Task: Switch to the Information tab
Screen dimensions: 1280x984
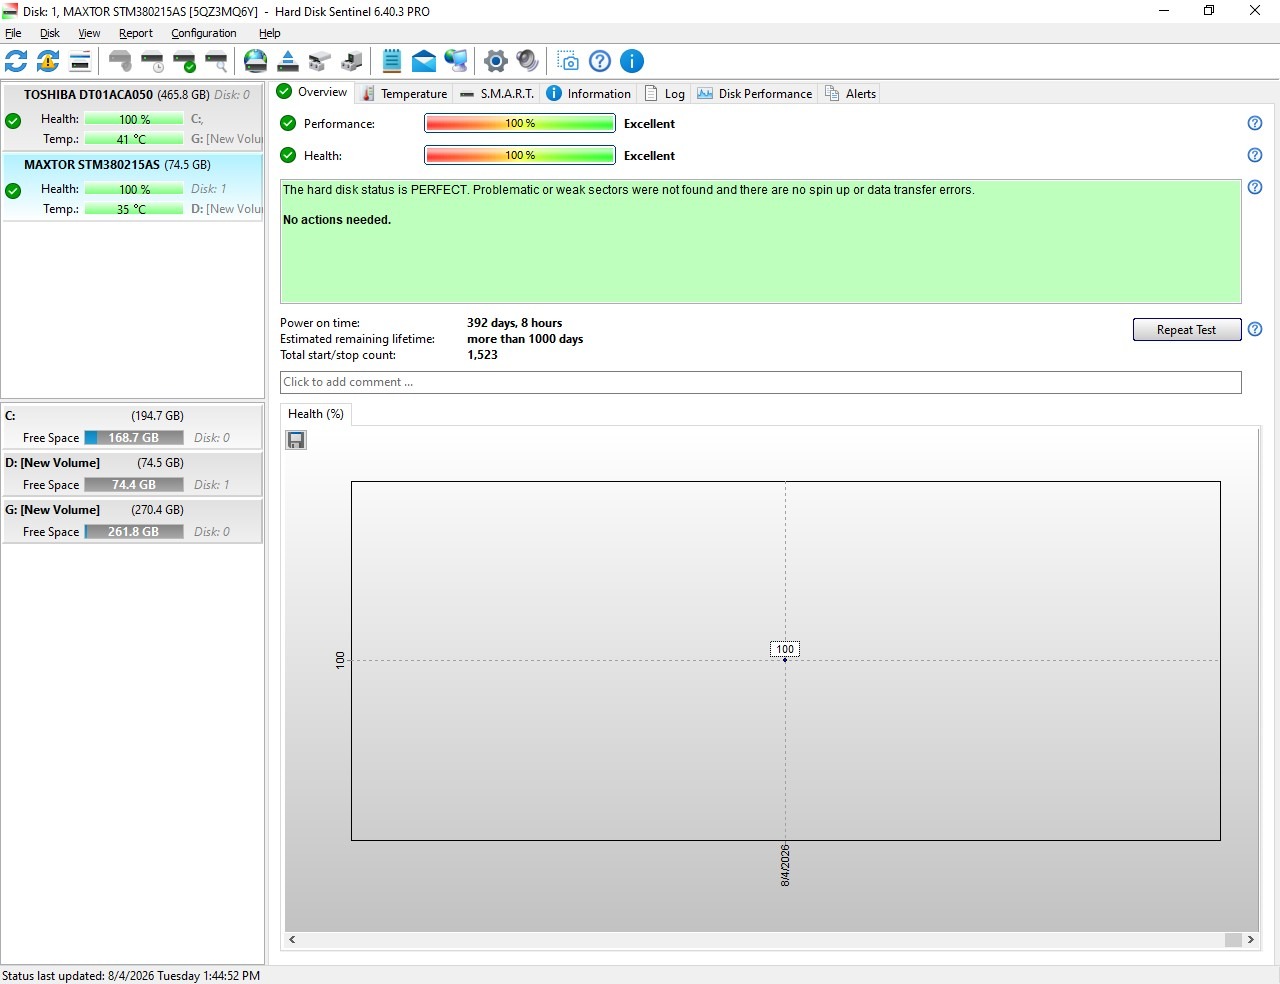Action: [x=588, y=93]
